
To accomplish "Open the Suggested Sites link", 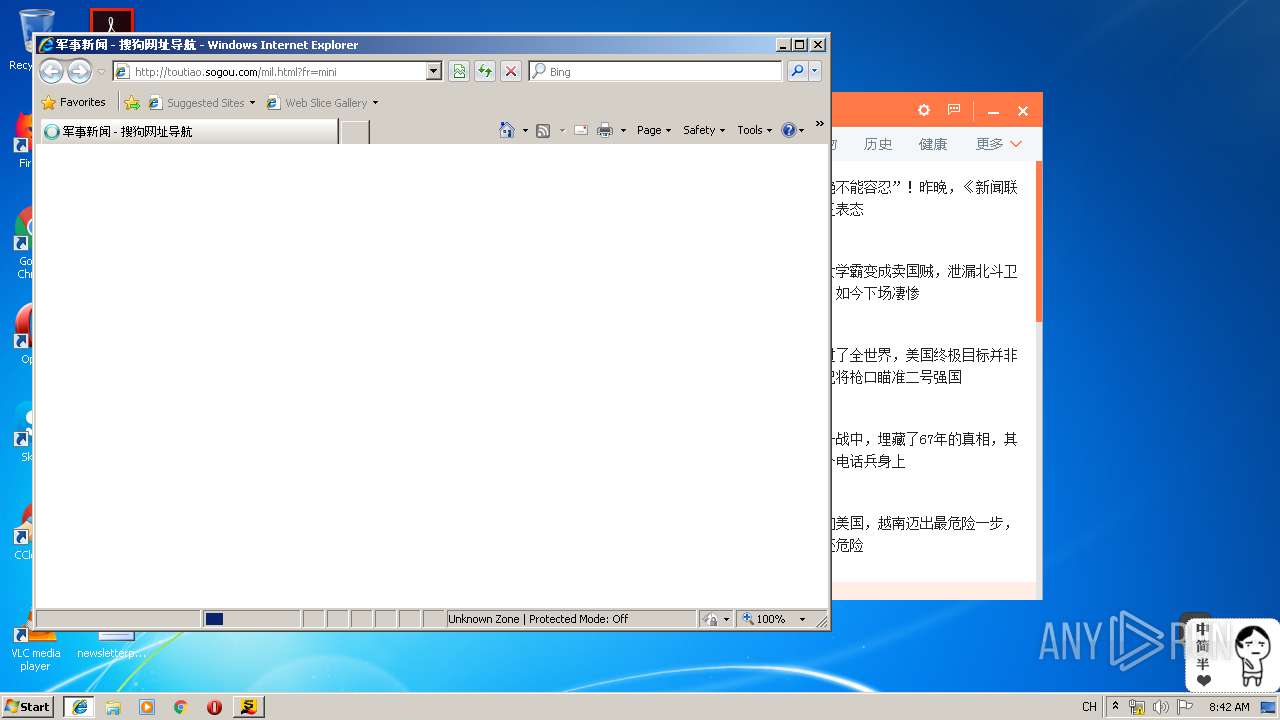I will tap(201, 102).
